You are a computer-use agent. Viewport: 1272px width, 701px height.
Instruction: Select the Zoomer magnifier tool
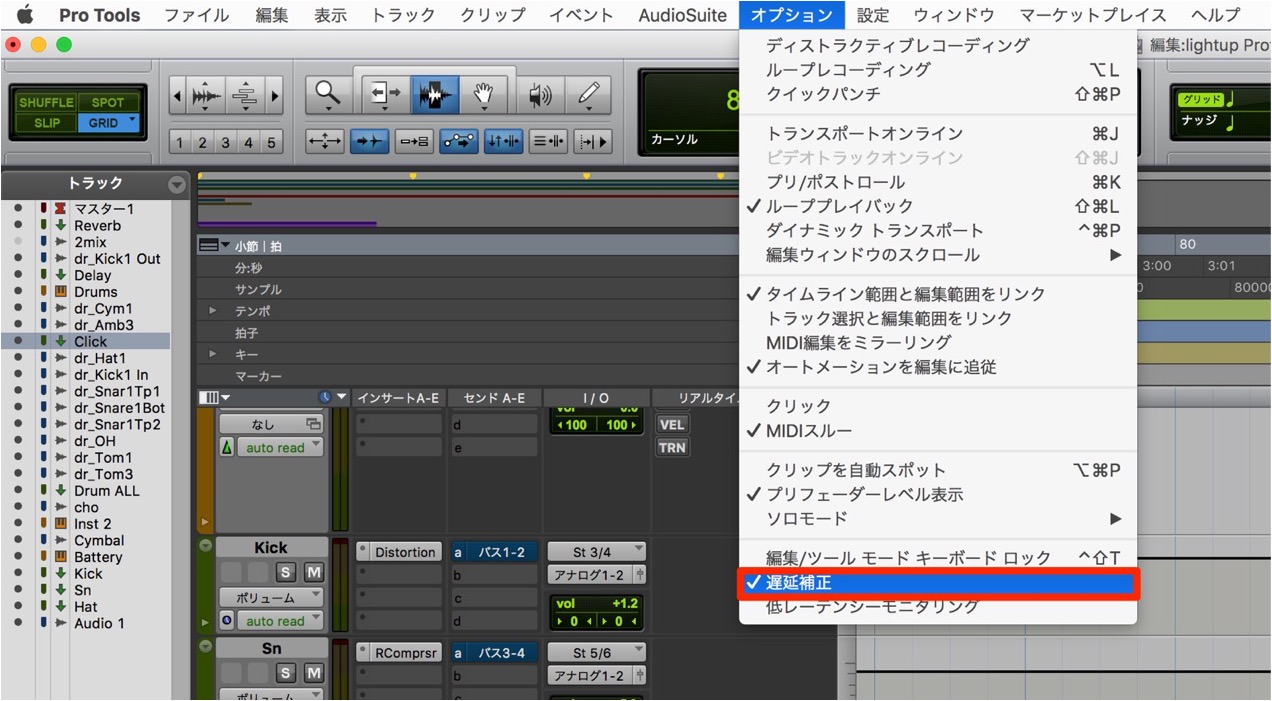pos(327,94)
